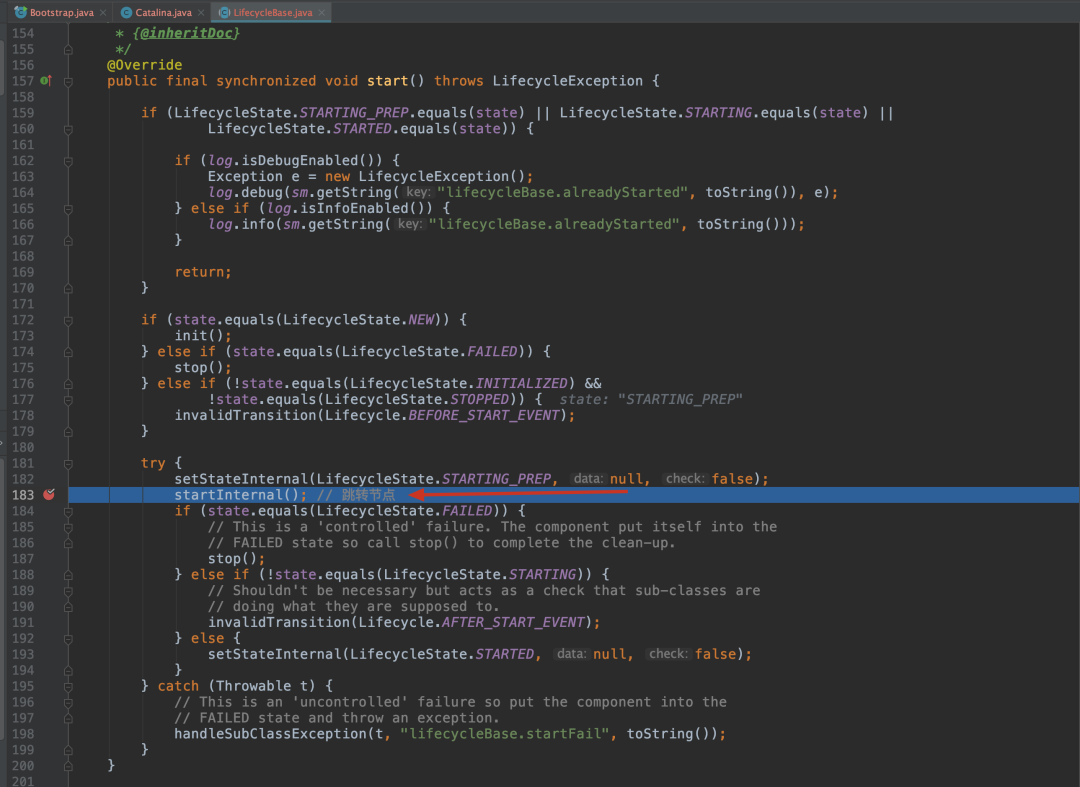Click the STARTED constant on line 193
Screen dimensions: 1080x787
(x=505, y=653)
